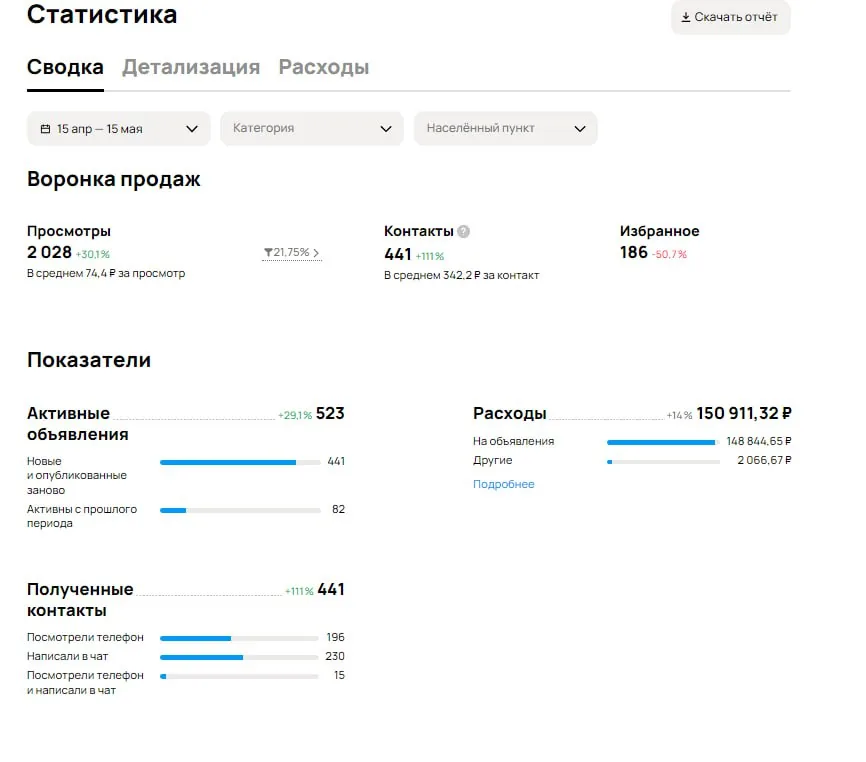Click the Воронка продаж heading
The height and width of the screenshot is (762, 866).
pos(114,179)
